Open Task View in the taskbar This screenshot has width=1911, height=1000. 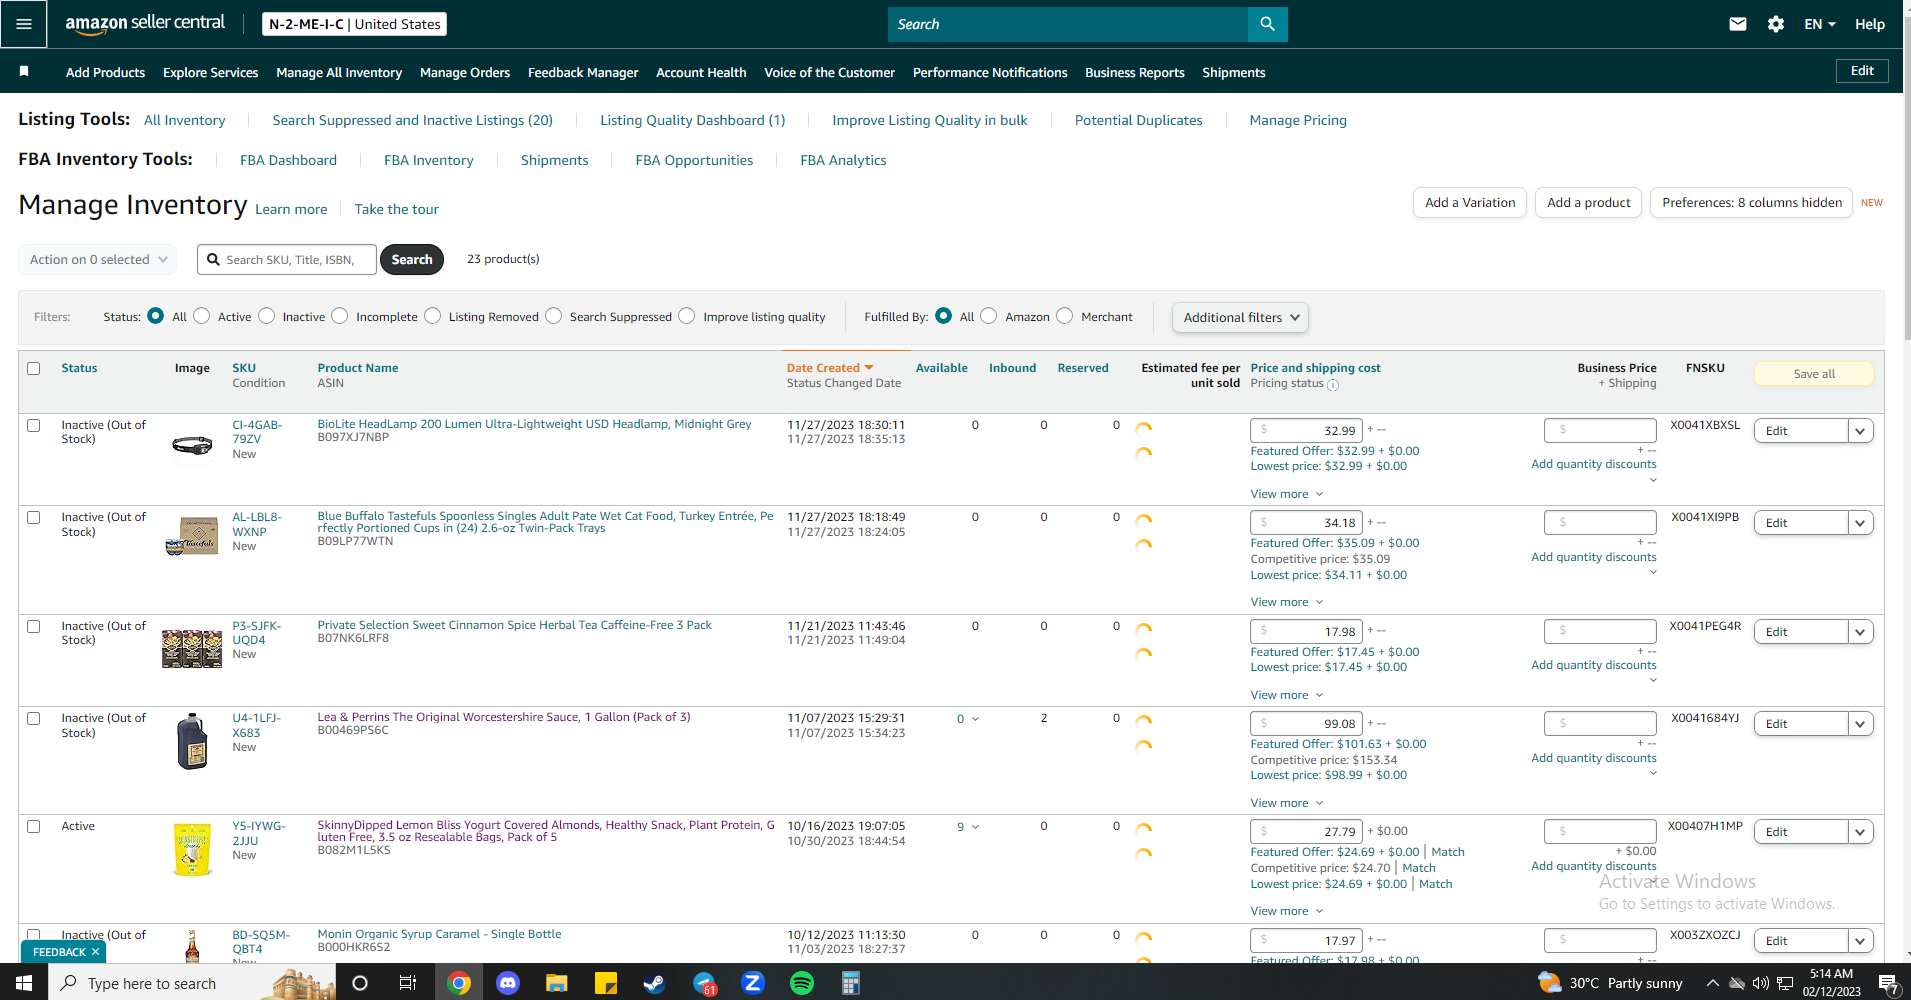click(408, 983)
